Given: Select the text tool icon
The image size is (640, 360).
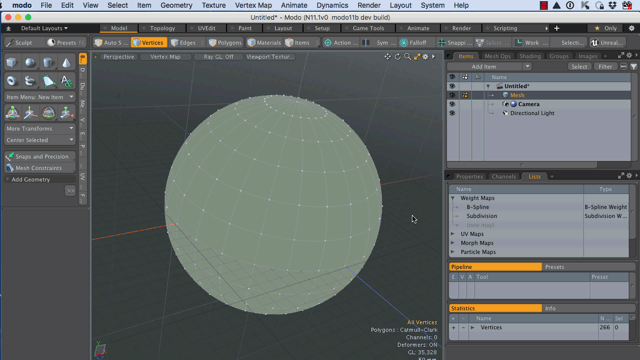Looking at the screenshot, I should pos(66,81).
